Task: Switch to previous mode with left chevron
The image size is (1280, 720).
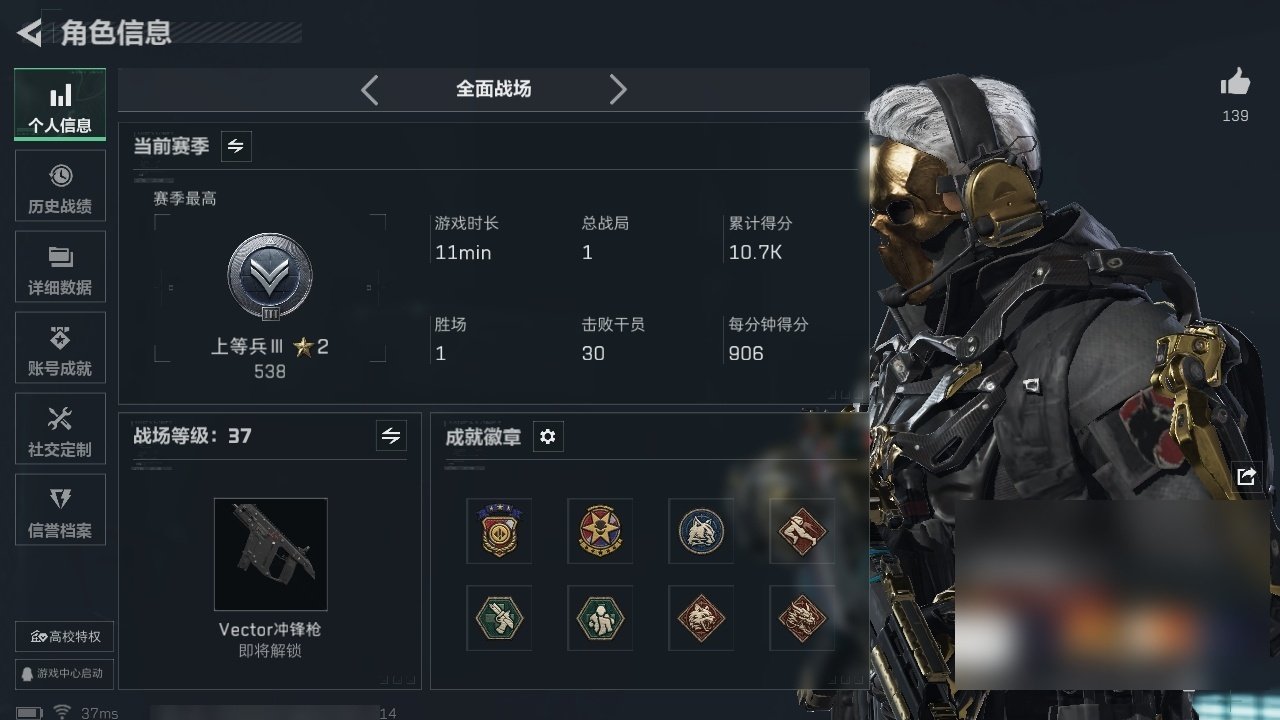Action: click(x=369, y=90)
